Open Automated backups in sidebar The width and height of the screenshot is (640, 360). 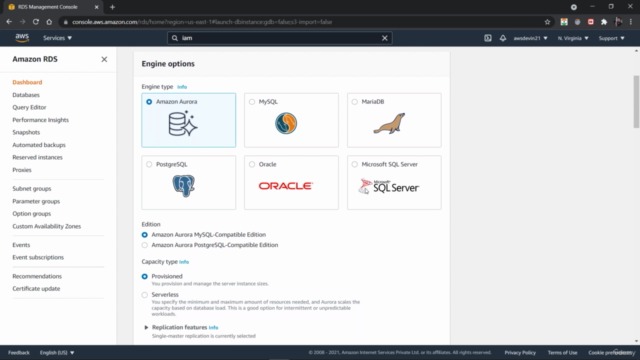click(39, 145)
